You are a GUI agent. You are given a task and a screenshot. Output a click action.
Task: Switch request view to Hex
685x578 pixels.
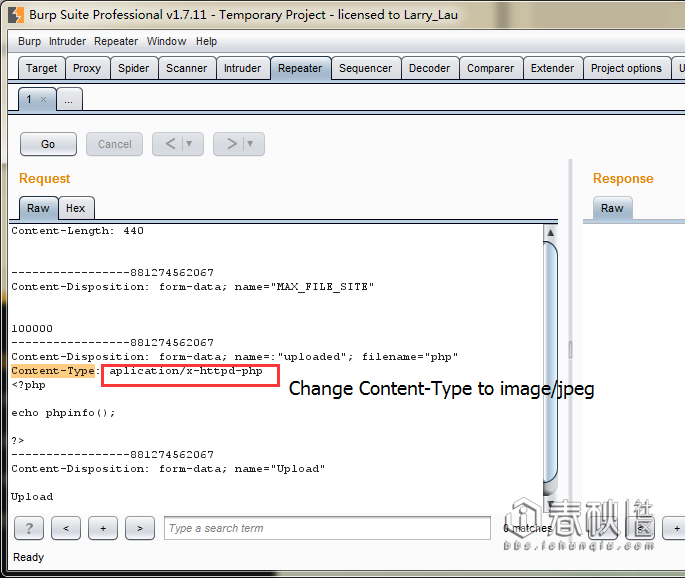(x=76, y=208)
